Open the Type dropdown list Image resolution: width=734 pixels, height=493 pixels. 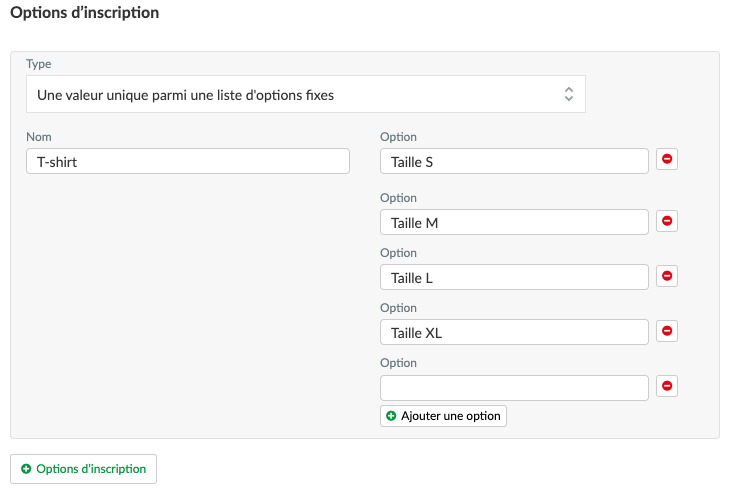coord(306,94)
